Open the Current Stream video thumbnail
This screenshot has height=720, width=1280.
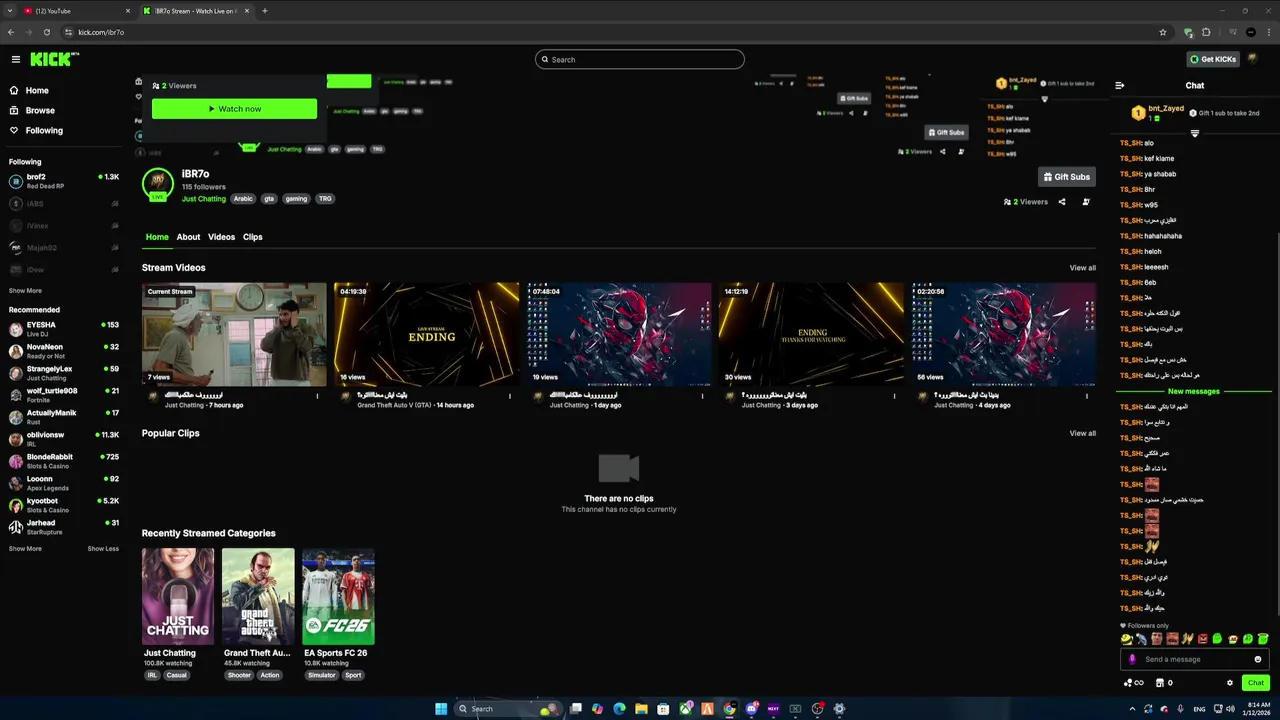tap(234, 334)
